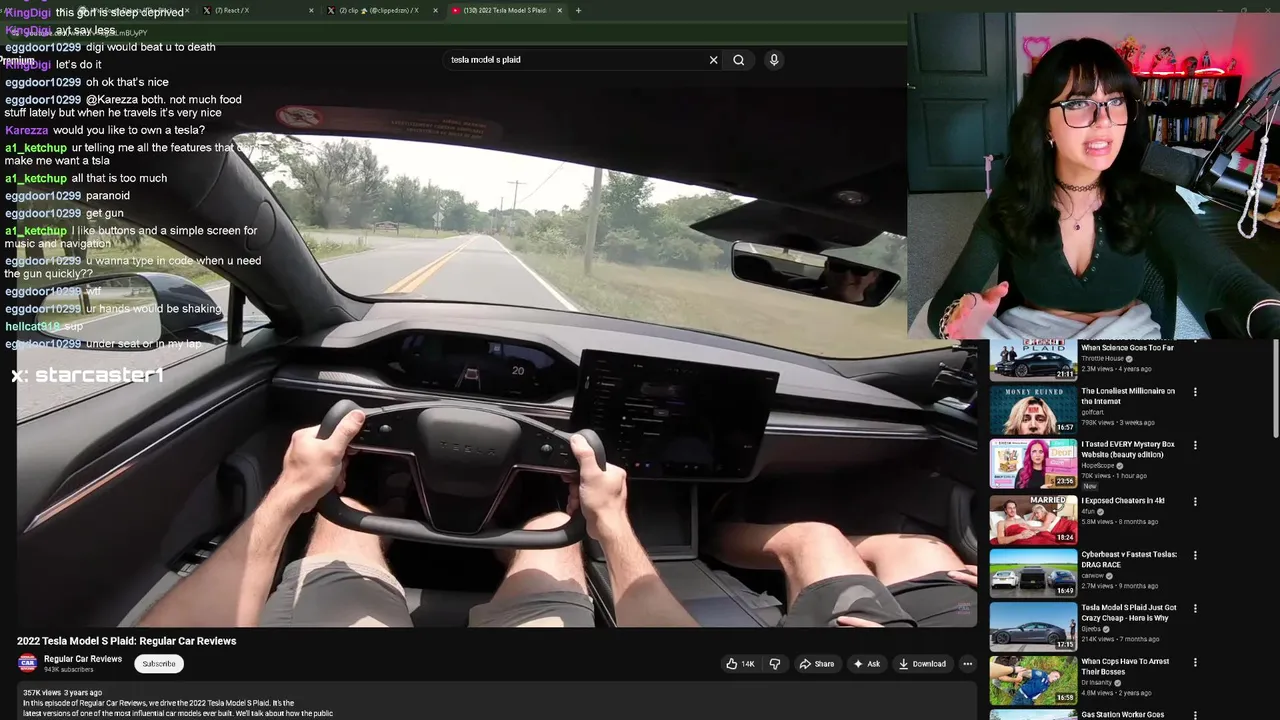This screenshot has height=720, width=1280.
Task: Open options for Loneliest Millionaire video
Action: tap(1195, 392)
